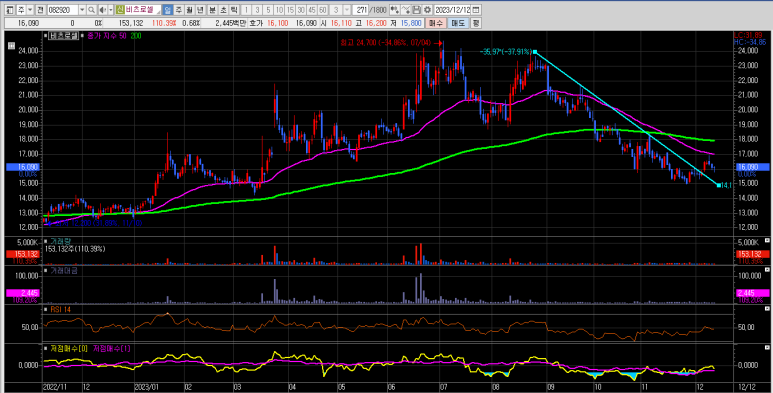Click the 매도 sell button

tap(458, 23)
